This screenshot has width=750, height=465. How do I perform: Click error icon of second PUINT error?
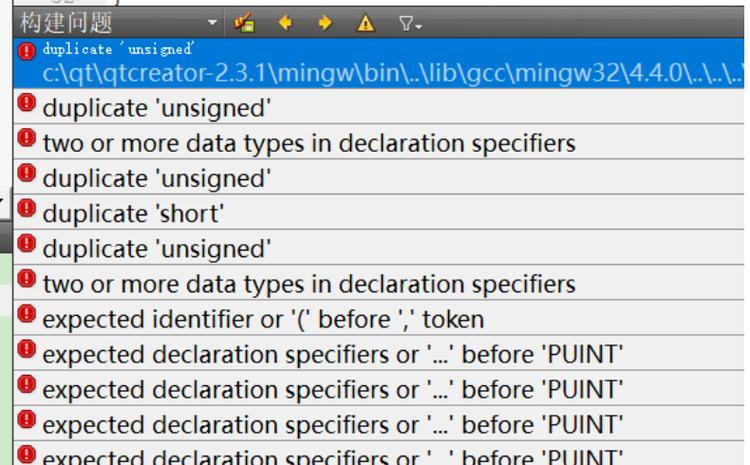click(27, 384)
